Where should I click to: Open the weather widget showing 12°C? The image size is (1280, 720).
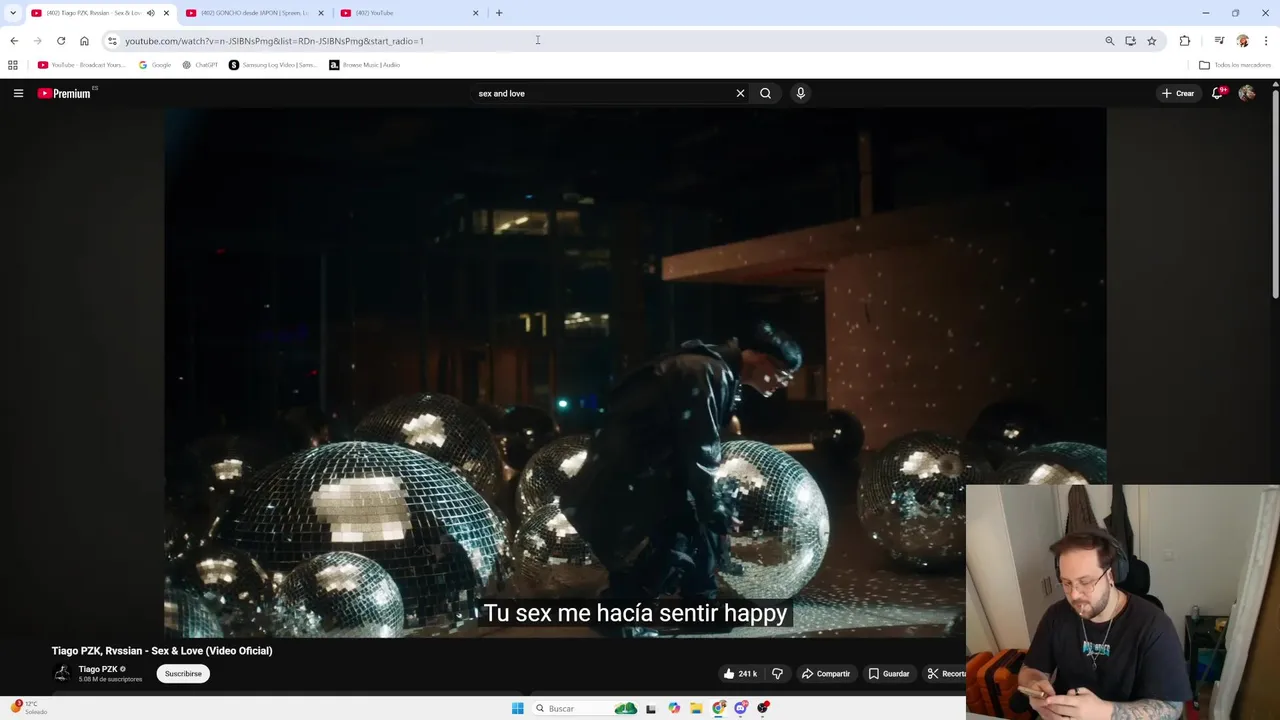[28, 708]
